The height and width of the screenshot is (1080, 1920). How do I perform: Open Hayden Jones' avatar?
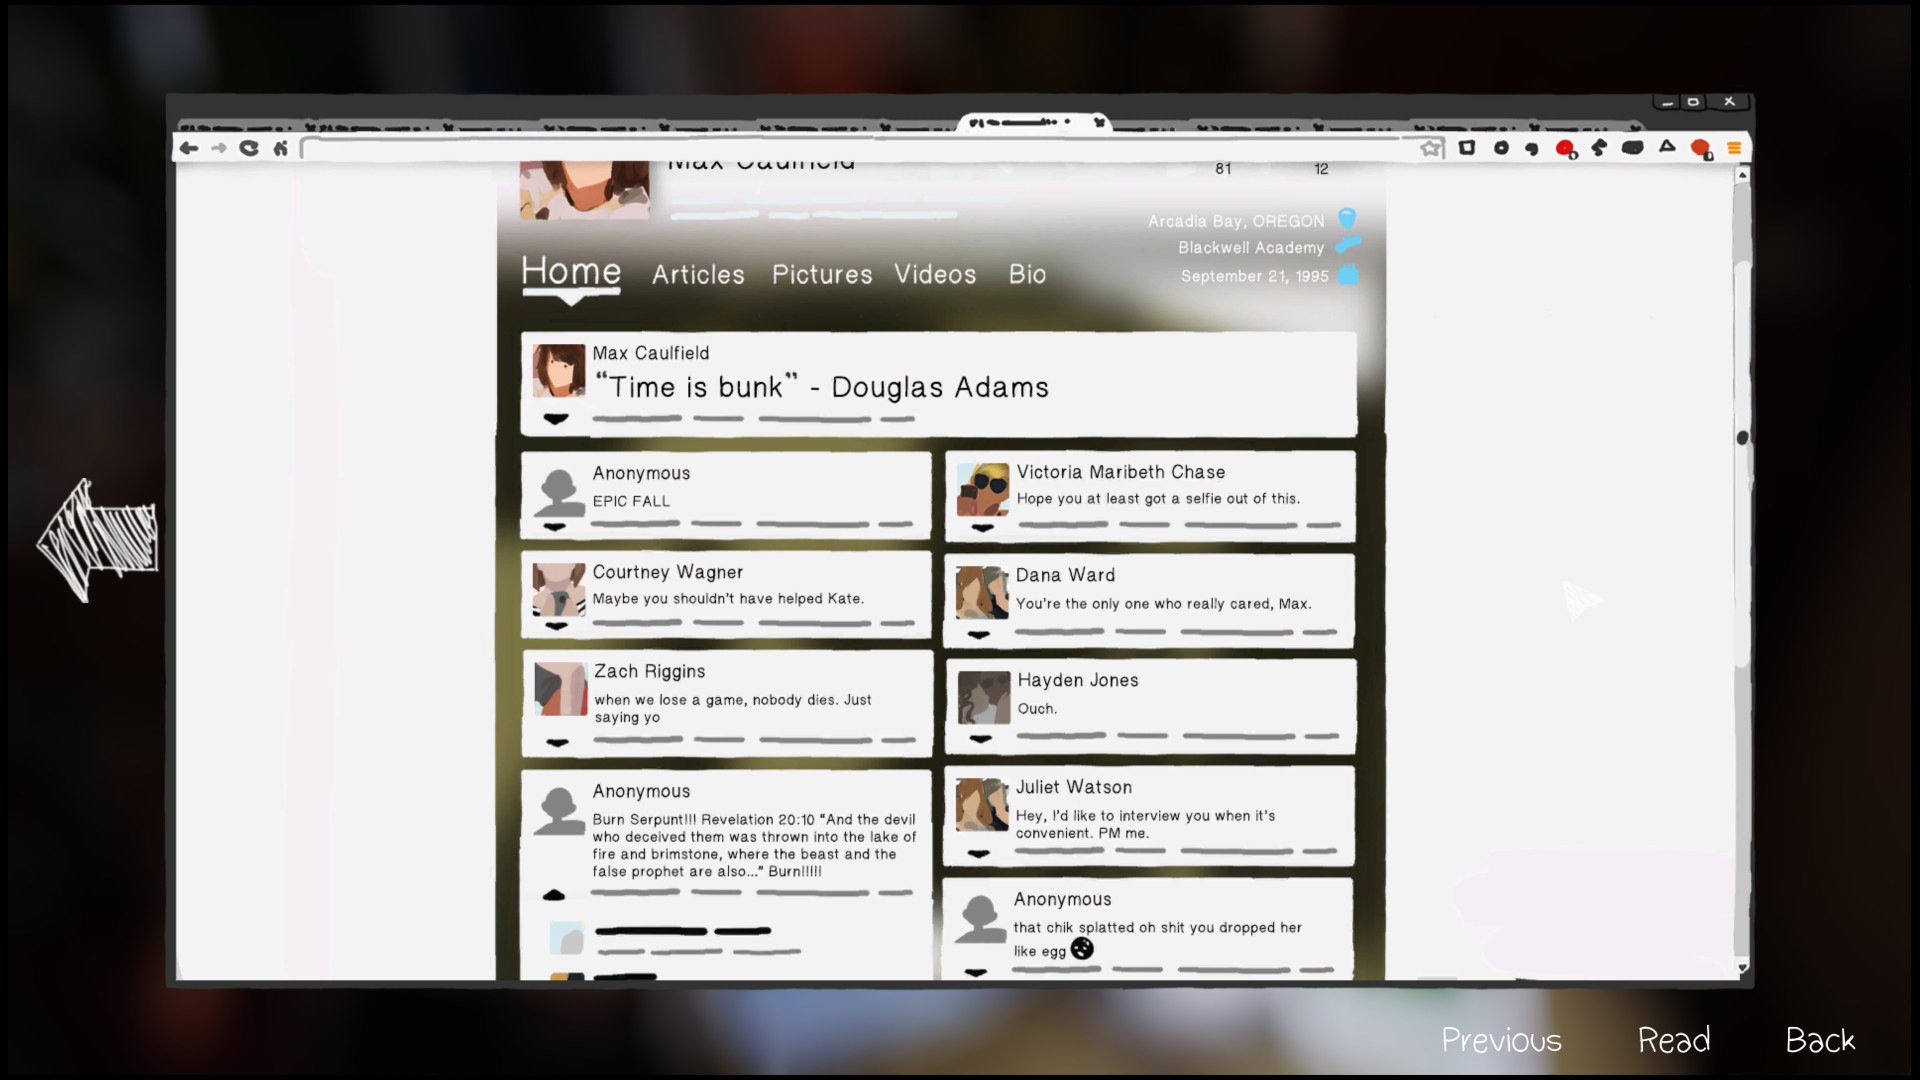pos(984,697)
